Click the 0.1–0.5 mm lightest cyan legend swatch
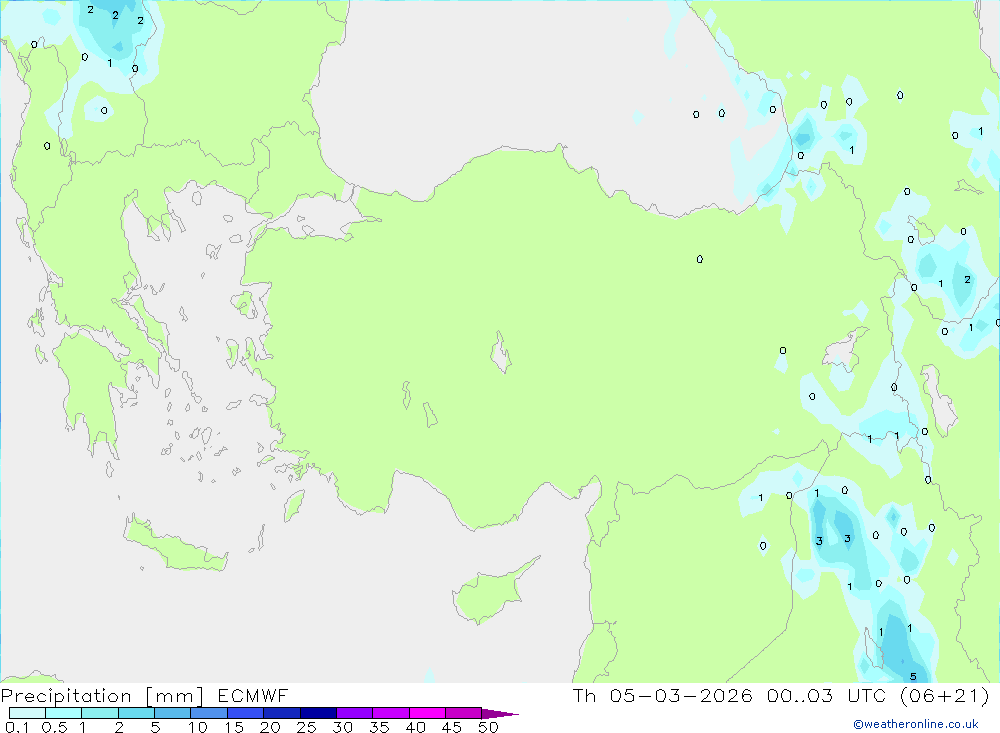The width and height of the screenshot is (1000, 733). click(x=27, y=713)
